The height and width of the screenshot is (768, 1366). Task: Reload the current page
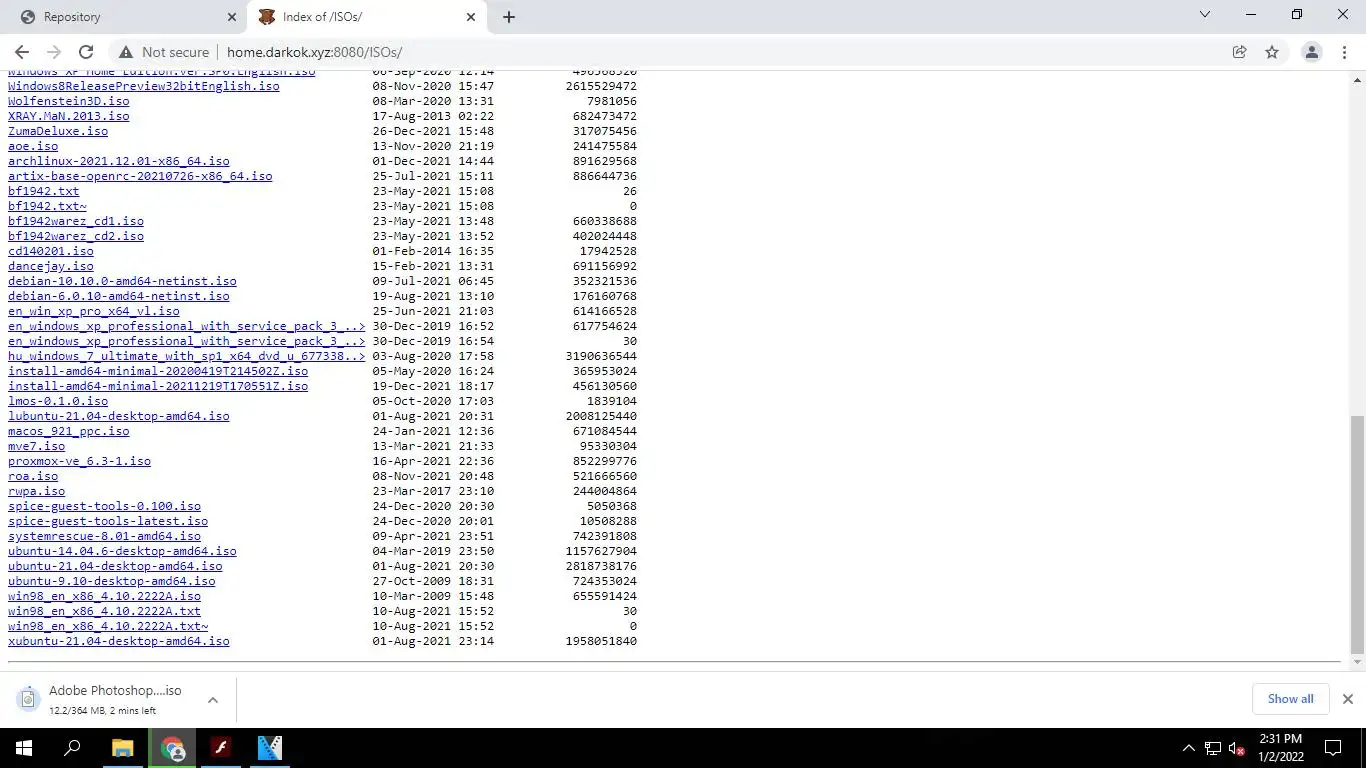coord(86,52)
